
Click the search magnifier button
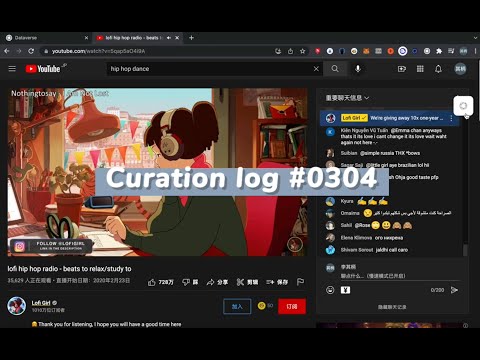click(335, 69)
